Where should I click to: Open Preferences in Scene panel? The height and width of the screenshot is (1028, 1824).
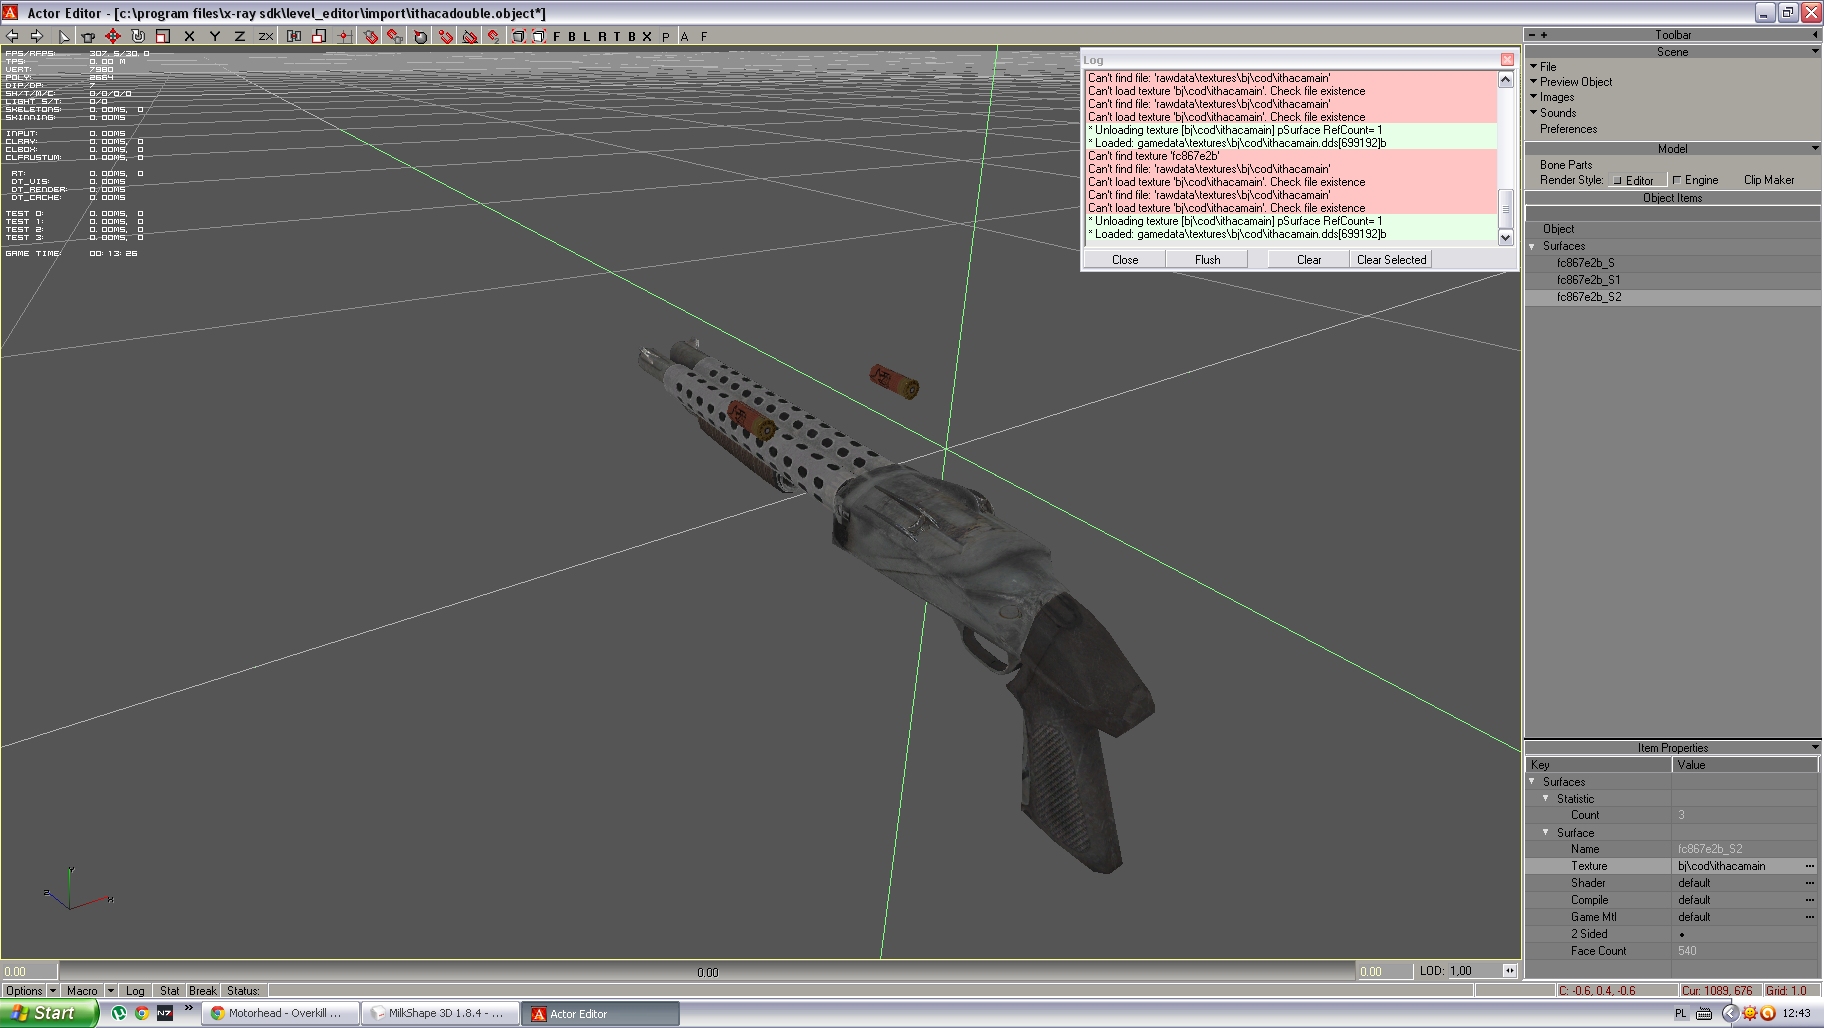(x=1568, y=129)
